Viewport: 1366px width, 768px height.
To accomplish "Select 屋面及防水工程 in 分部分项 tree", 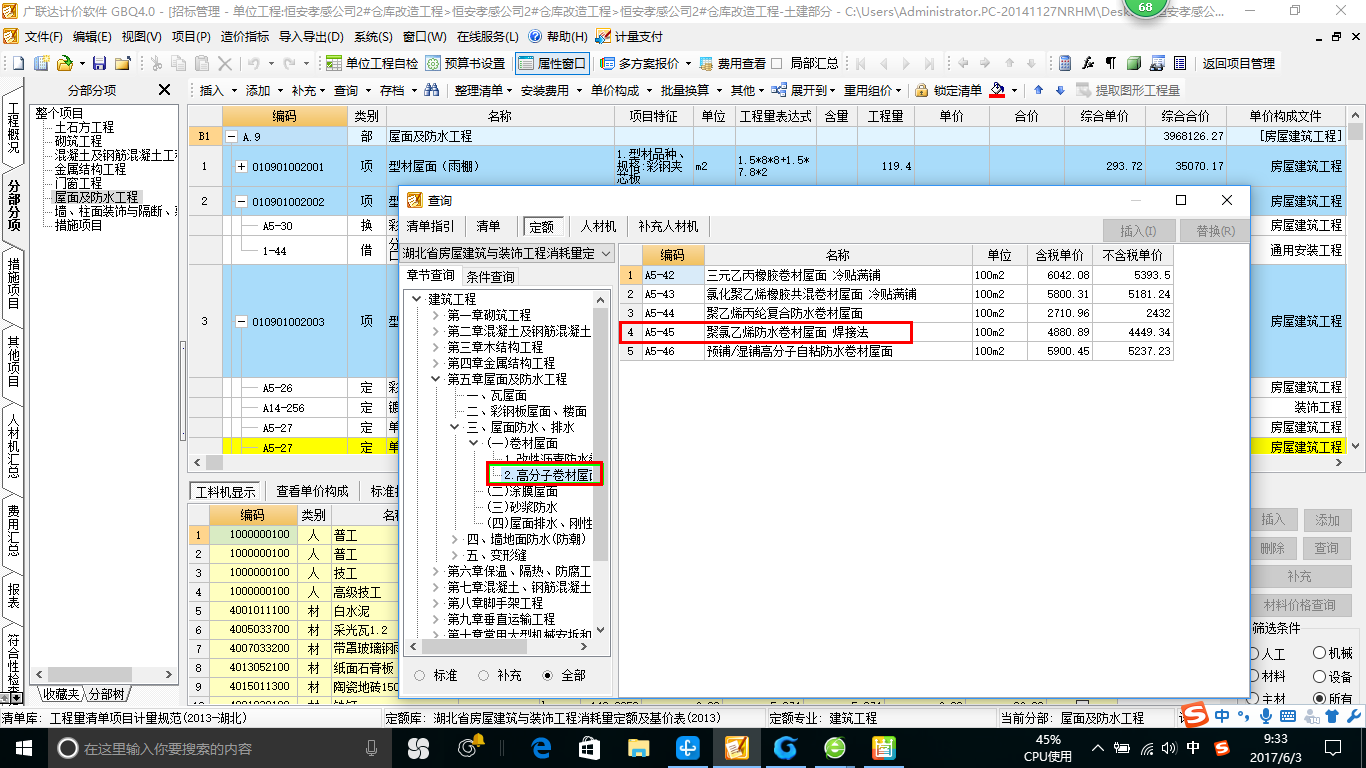I will [x=96, y=197].
